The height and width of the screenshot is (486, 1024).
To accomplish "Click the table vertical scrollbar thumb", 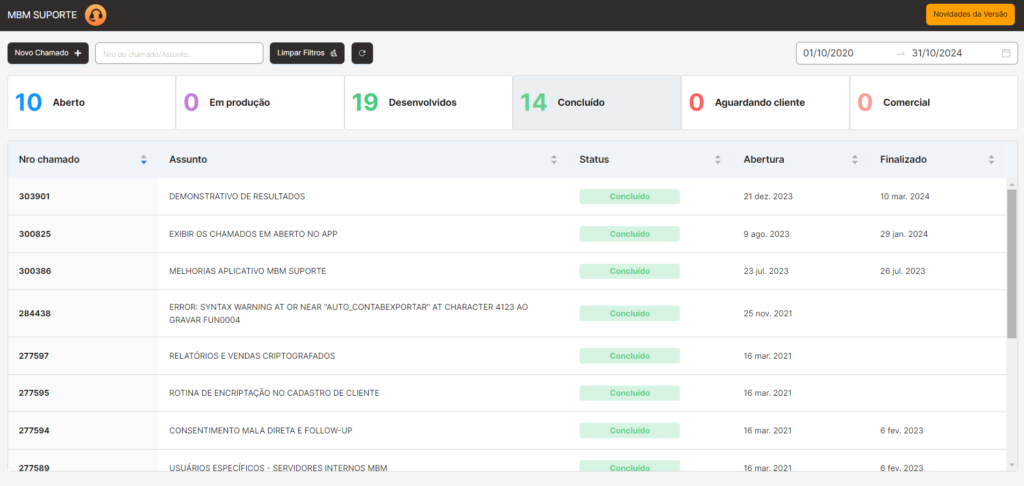I will coord(1012,263).
